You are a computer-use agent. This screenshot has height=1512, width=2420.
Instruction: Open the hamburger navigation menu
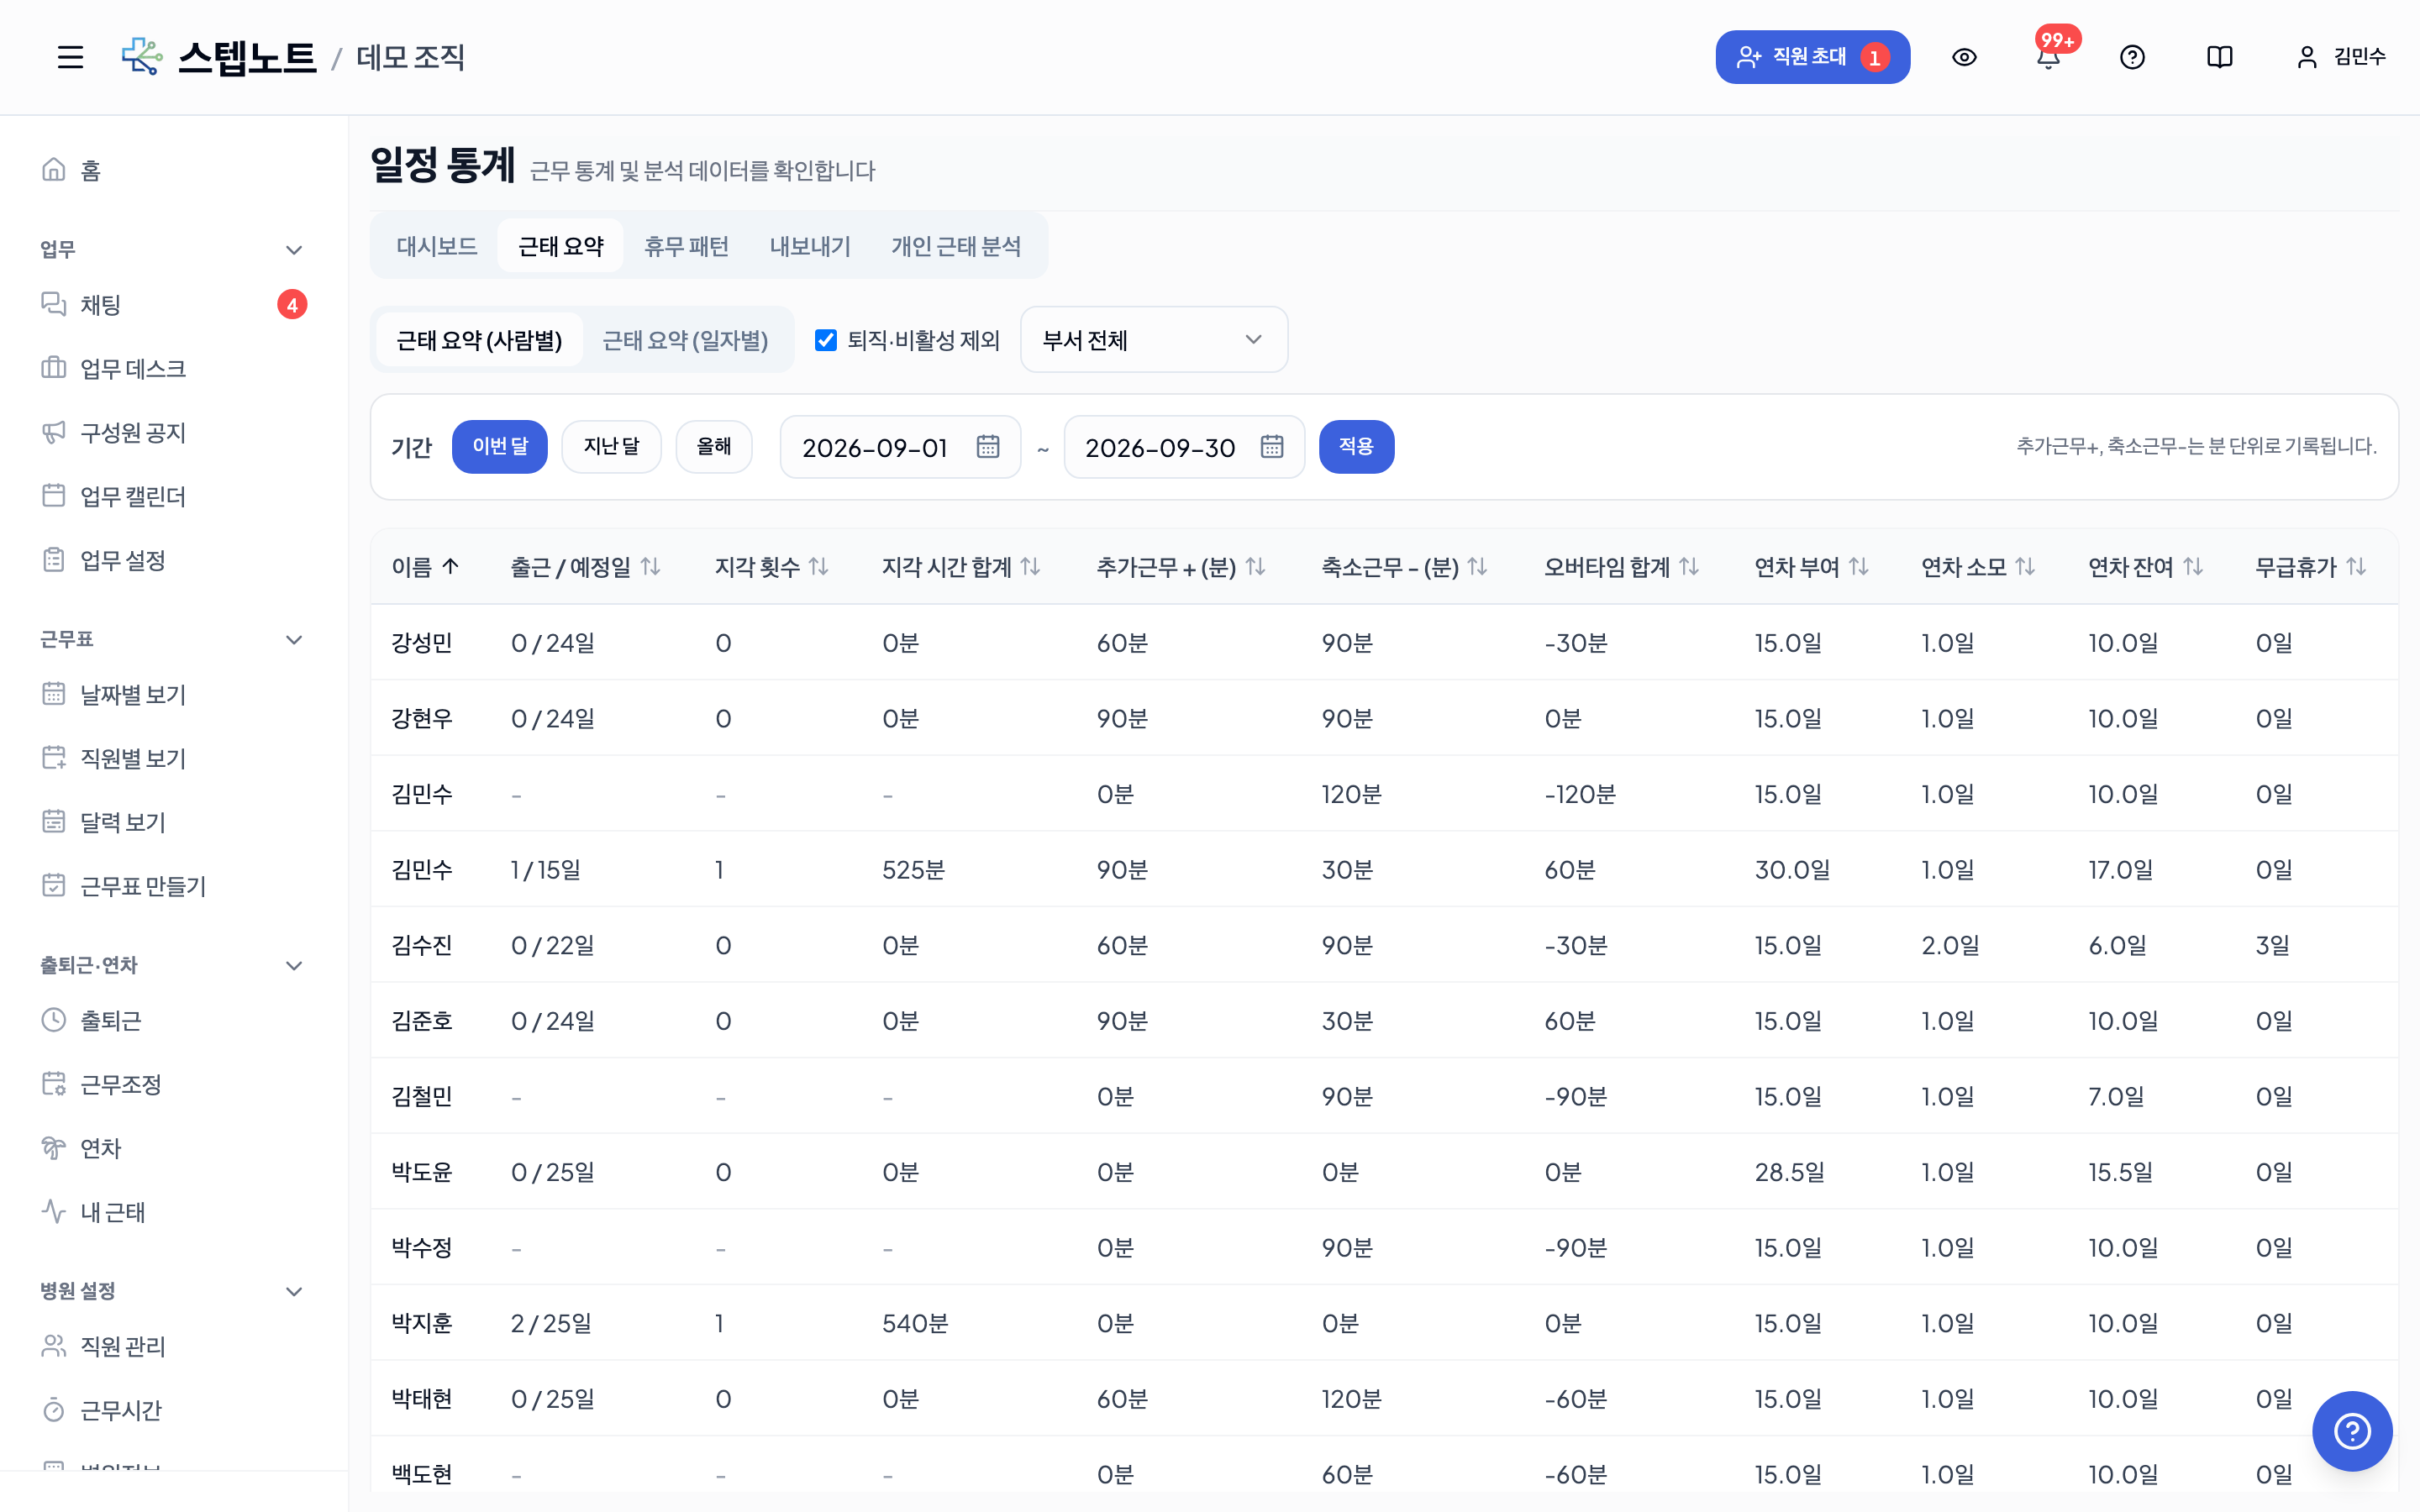(70, 57)
